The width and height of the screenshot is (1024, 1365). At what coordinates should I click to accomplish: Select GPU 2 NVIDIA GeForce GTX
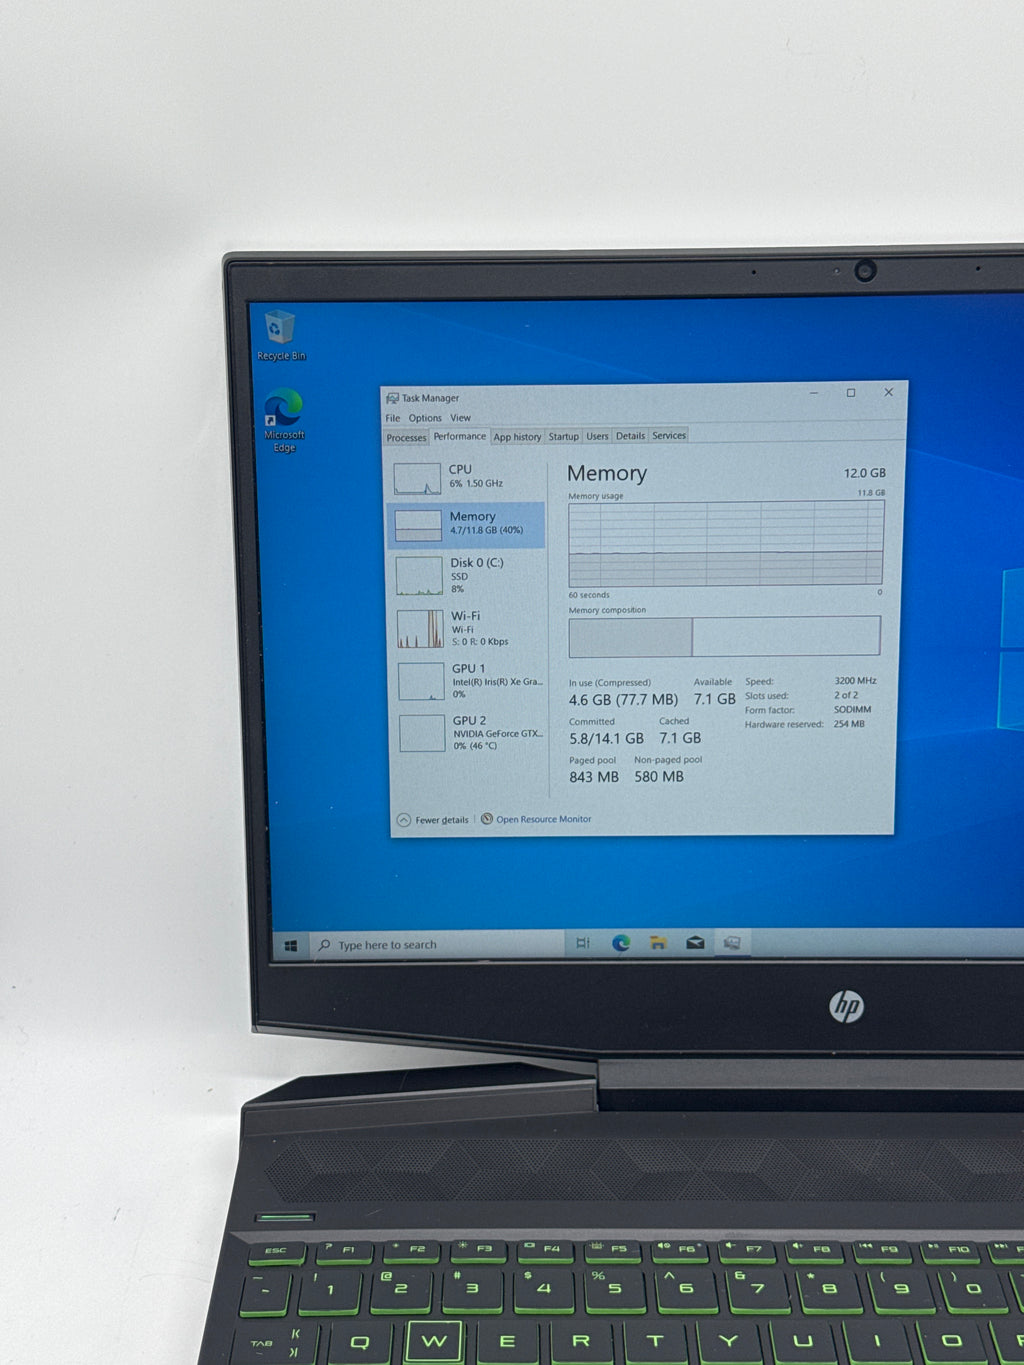click(x=471, y=733)
